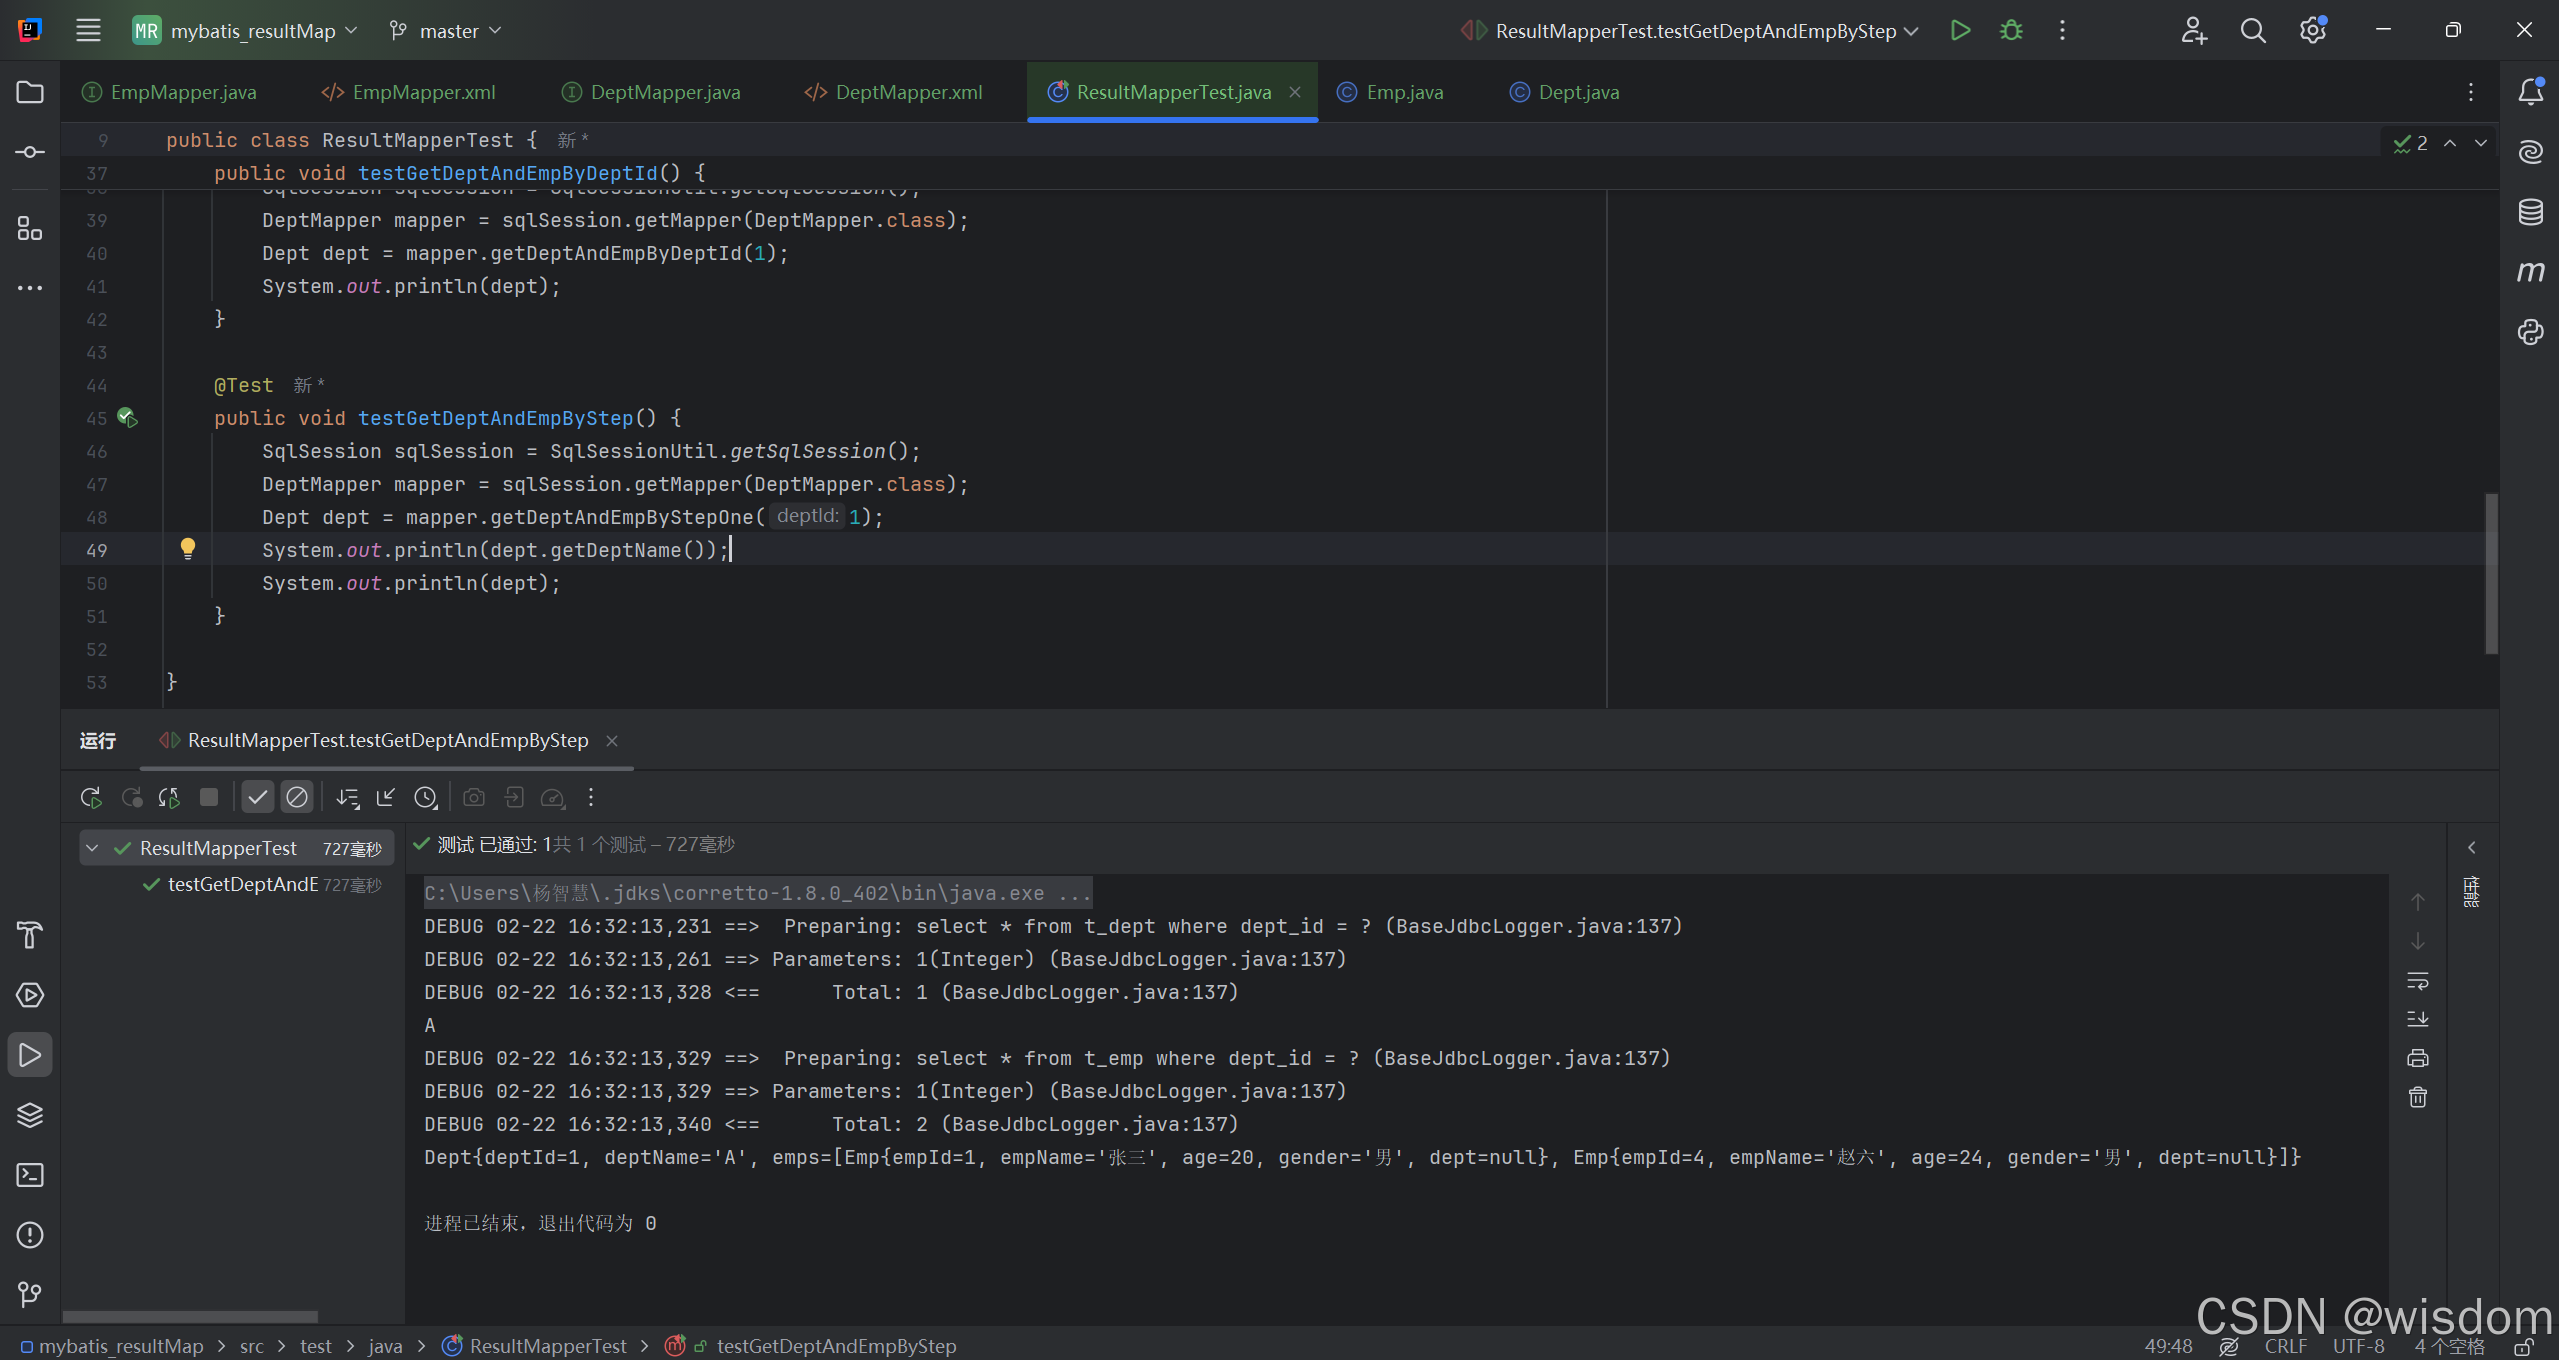
Task: Switch to DeptMapper.xml tab
Action: pyautogui.click(x=893, y=92)
